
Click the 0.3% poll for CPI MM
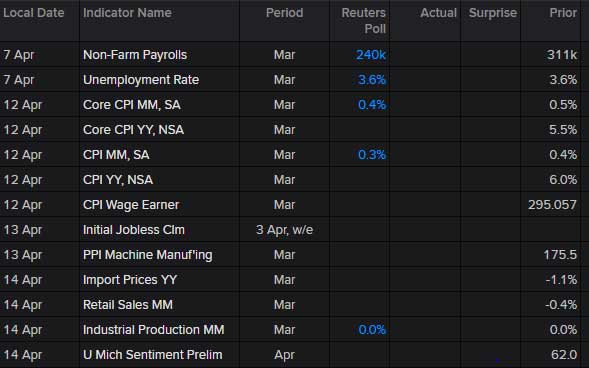372,155
